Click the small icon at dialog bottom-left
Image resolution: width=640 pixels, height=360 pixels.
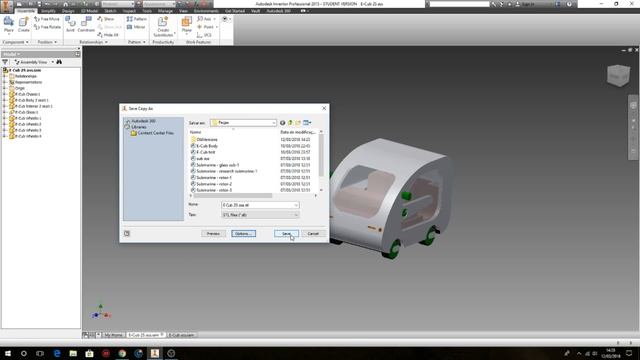127,233
